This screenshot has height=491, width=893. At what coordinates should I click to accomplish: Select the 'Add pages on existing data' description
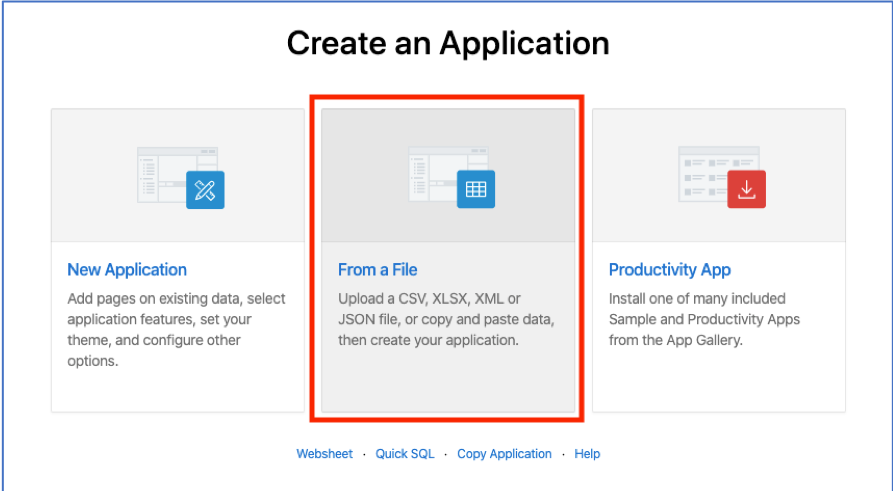[177, 330]
